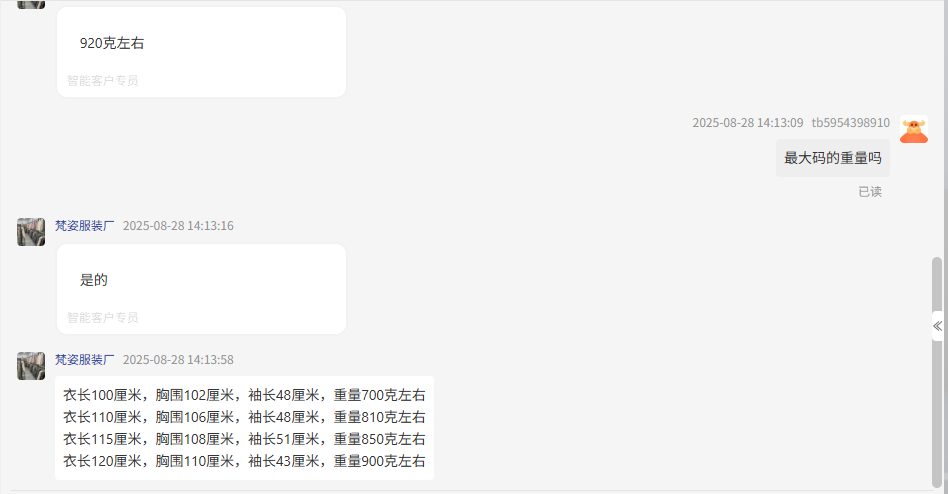Click the size chart line 衣长100厘米

(244, 395)
